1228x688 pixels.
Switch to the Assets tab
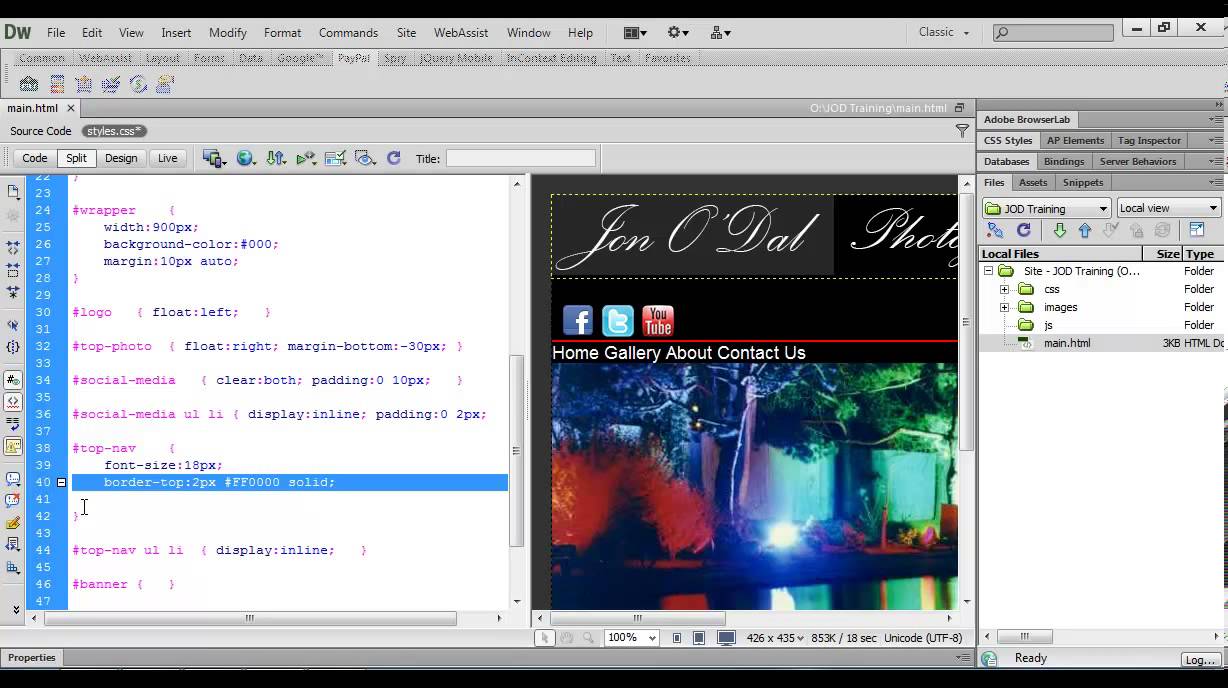tap(1033, 182)
